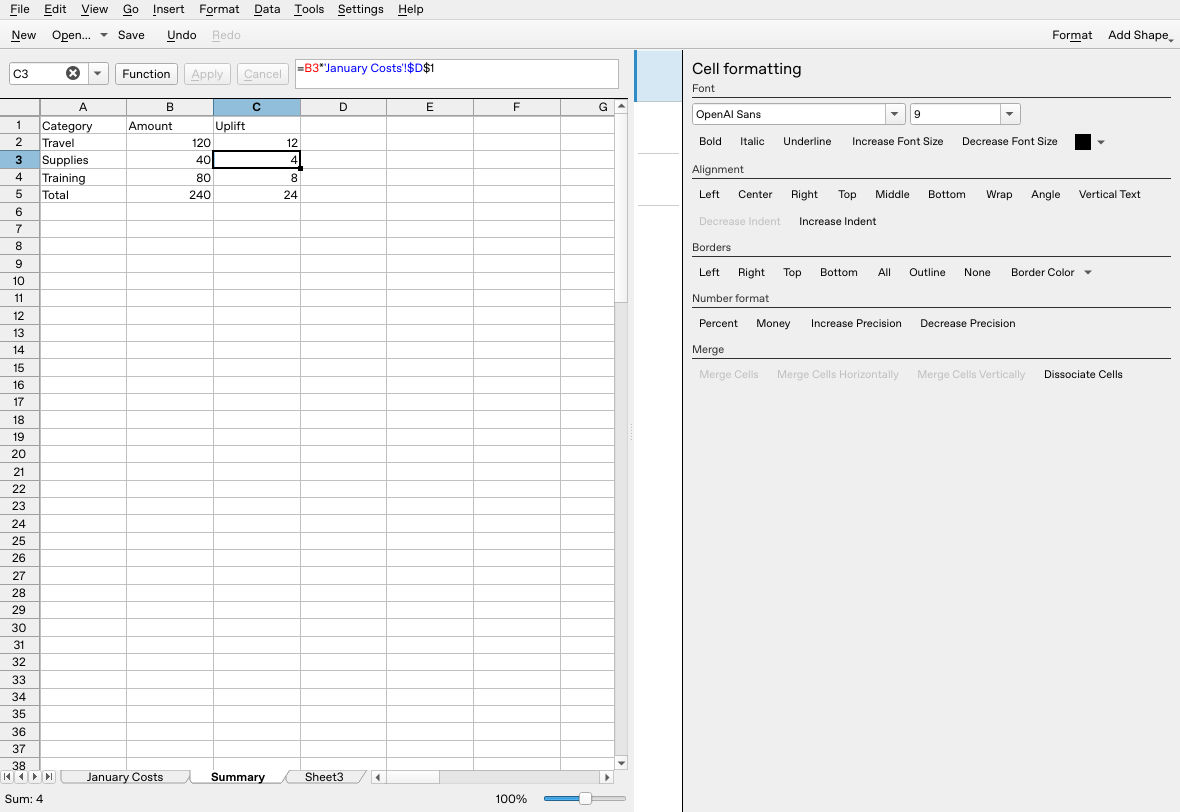This screenshot has width=1180, height=812.
Task: Remove borders with None
Action: [x=977, y=272]
